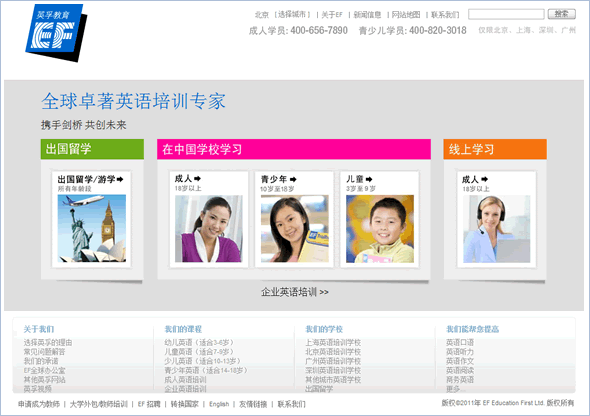
Task: Click the green 出国留学 header
Action: click(92, 149)
